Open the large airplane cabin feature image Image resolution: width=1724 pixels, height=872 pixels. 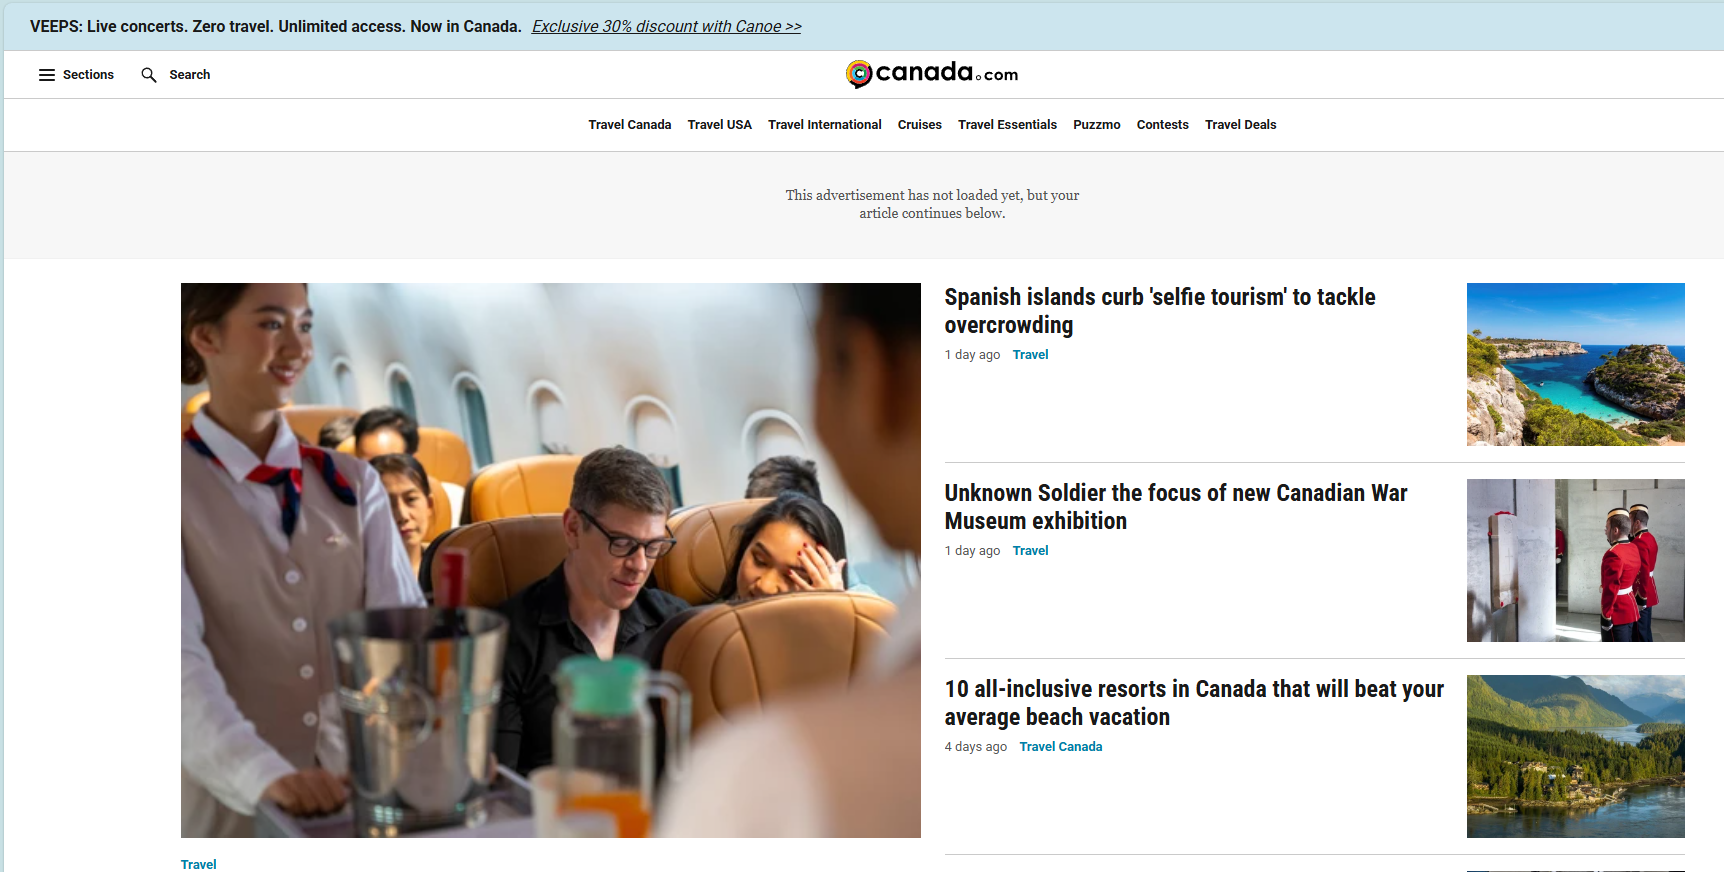point(551,560)
